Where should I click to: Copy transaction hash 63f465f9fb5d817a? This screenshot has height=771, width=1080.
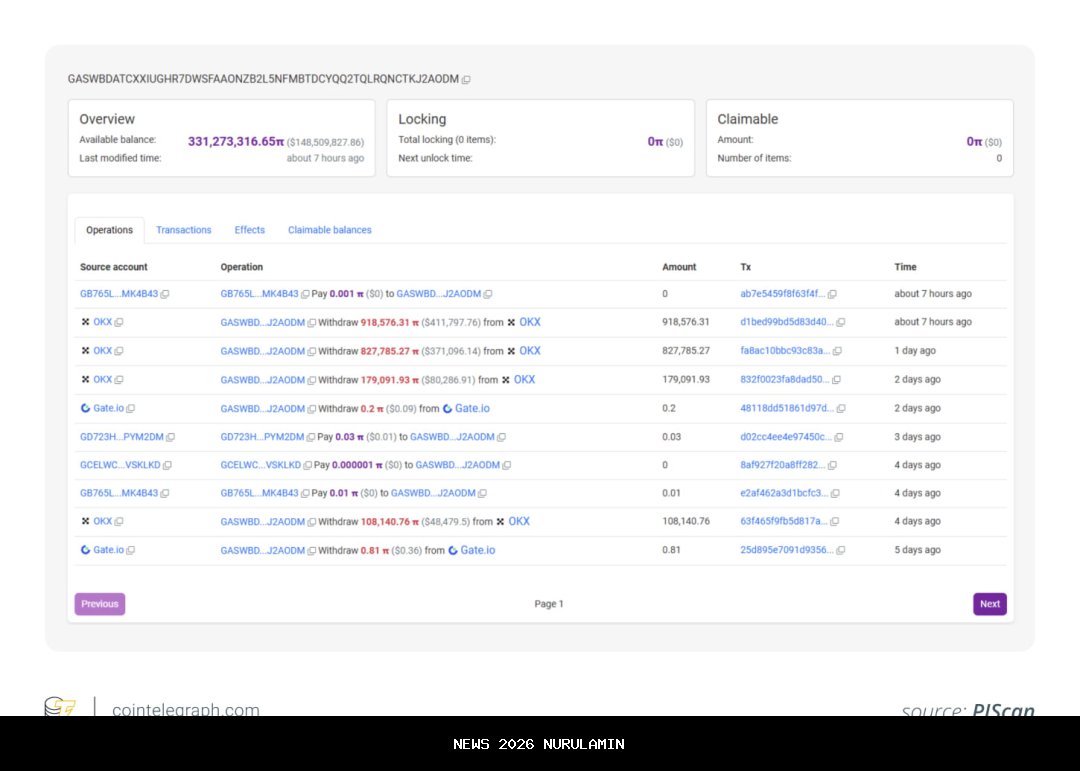tap(834, 521)
